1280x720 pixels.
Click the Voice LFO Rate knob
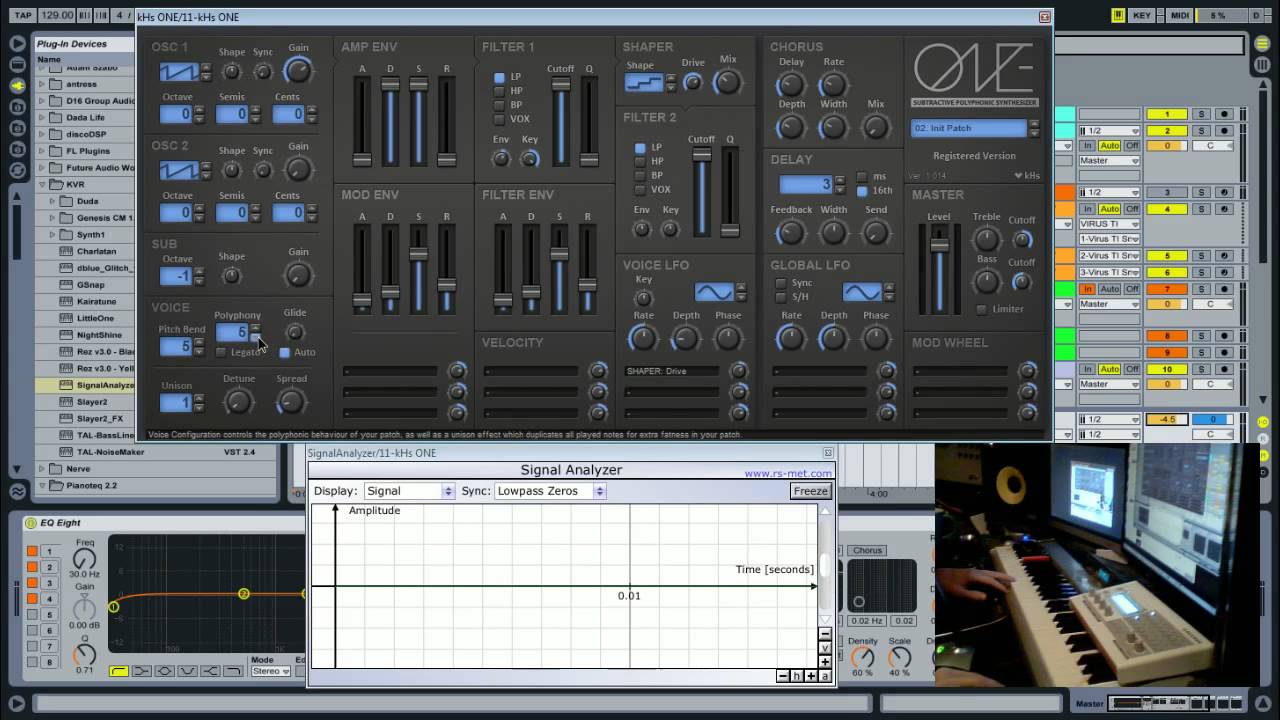[643, 338]
